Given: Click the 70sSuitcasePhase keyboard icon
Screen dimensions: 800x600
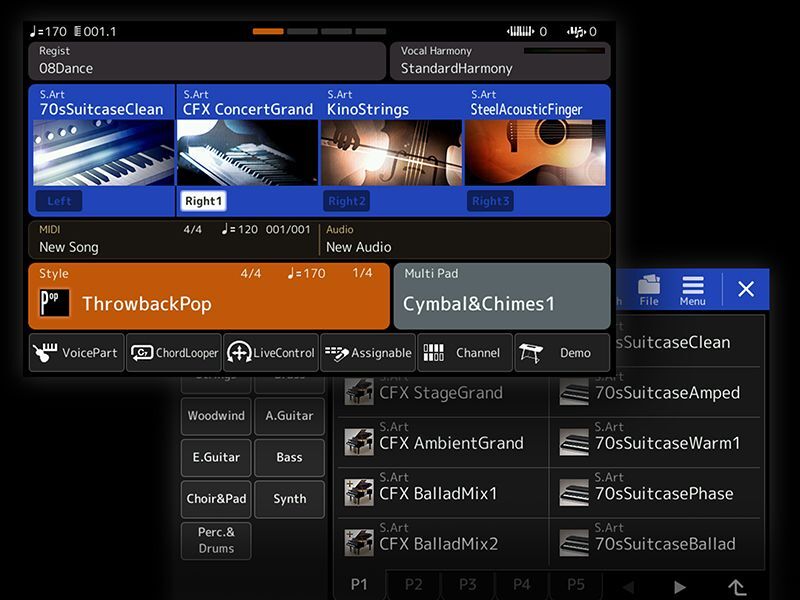Looking at the screenshot, I should [574, 492].
